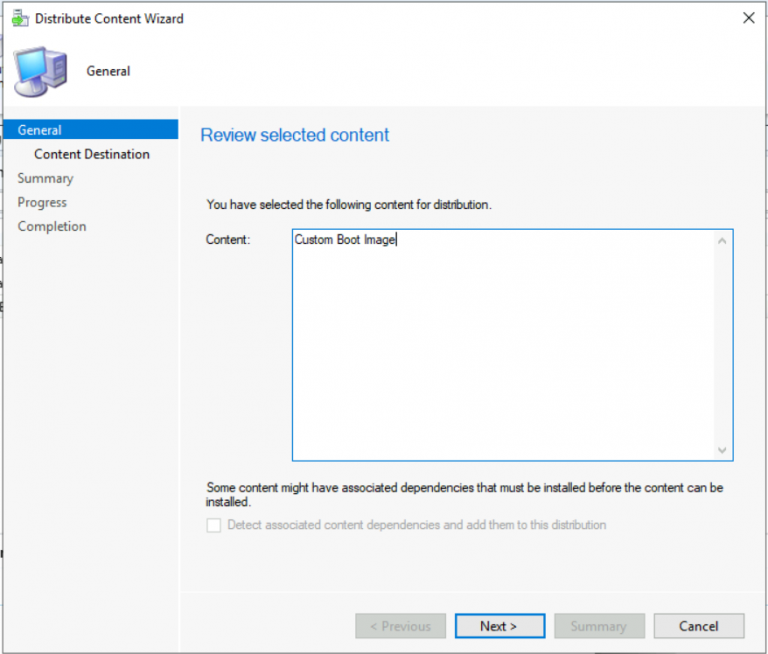Click the Content: field label
The image size is (768, 654).
pyautogui.click(x=228, y=240)
